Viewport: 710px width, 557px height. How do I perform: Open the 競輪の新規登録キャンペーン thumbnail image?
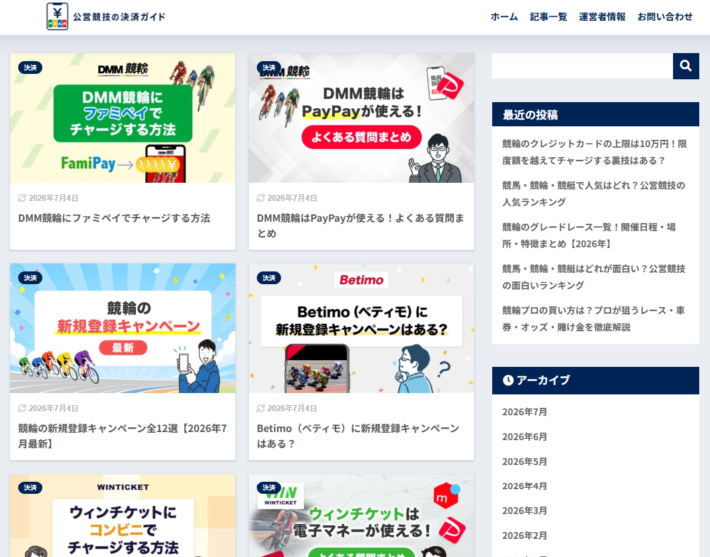(123, 328)
